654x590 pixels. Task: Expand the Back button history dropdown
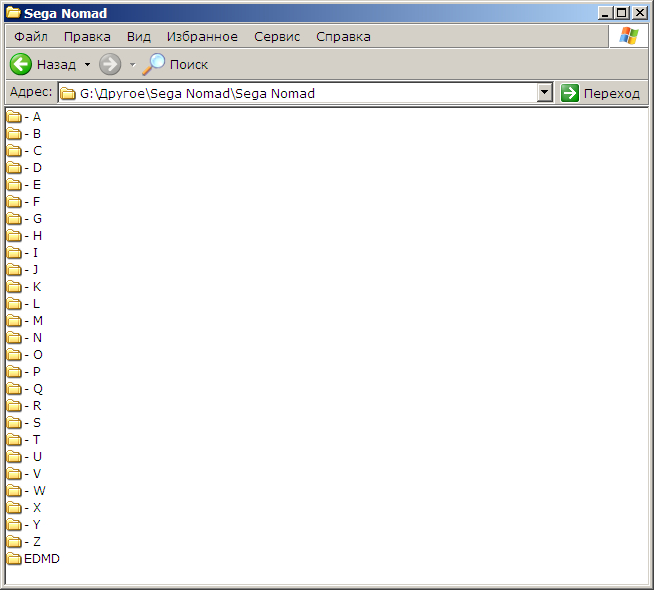87,65
